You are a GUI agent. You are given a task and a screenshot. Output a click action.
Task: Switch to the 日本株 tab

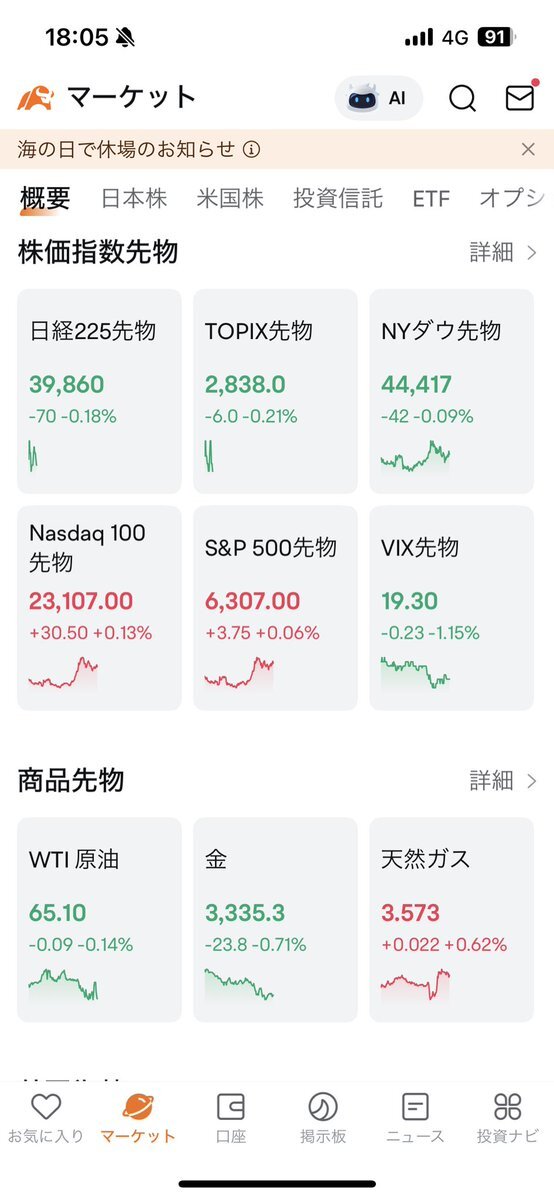134,200
